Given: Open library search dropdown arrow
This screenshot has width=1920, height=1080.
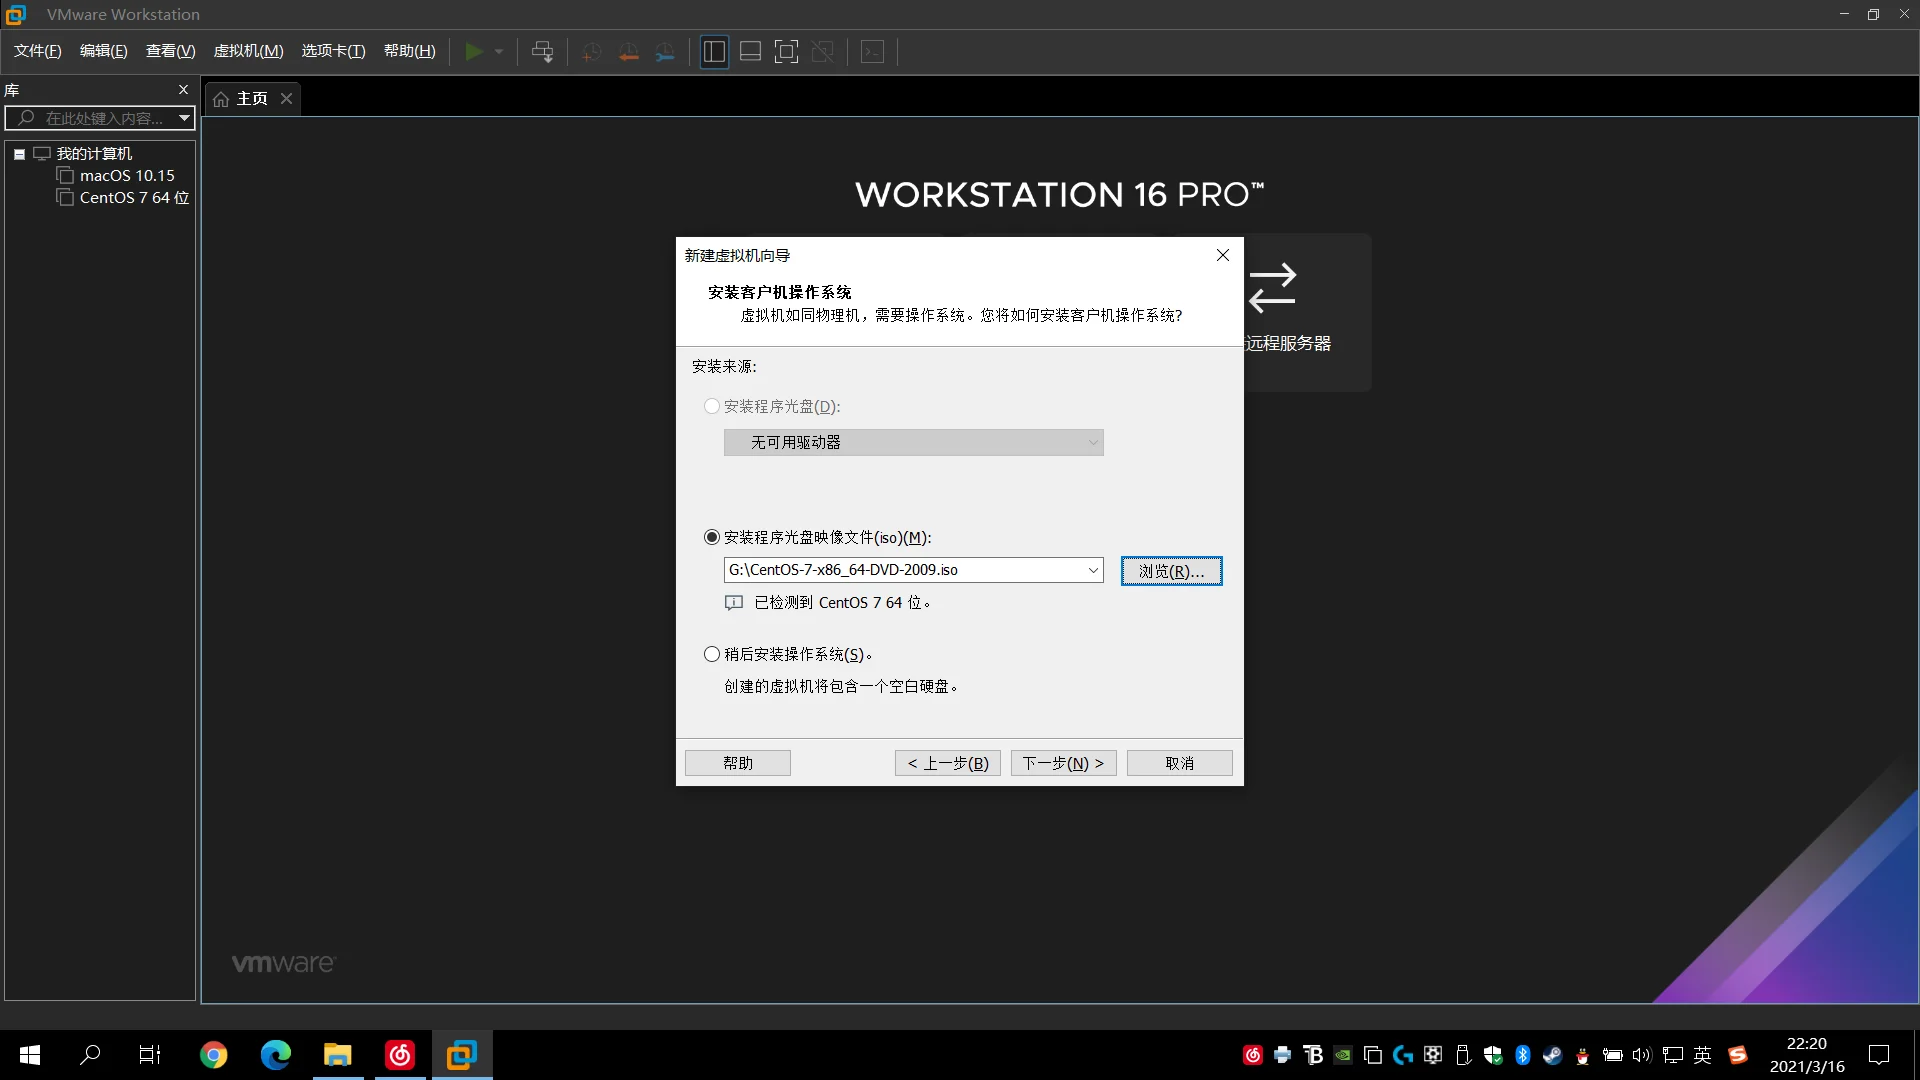Looking at the screenshot, I should pos(184,118).
